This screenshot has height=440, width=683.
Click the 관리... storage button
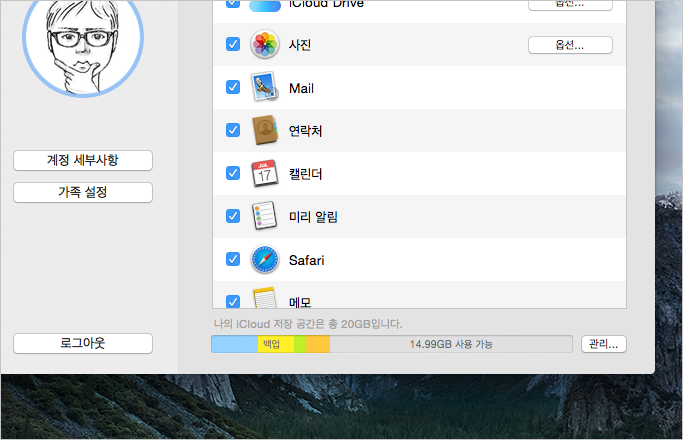click(x=604, y=344)
